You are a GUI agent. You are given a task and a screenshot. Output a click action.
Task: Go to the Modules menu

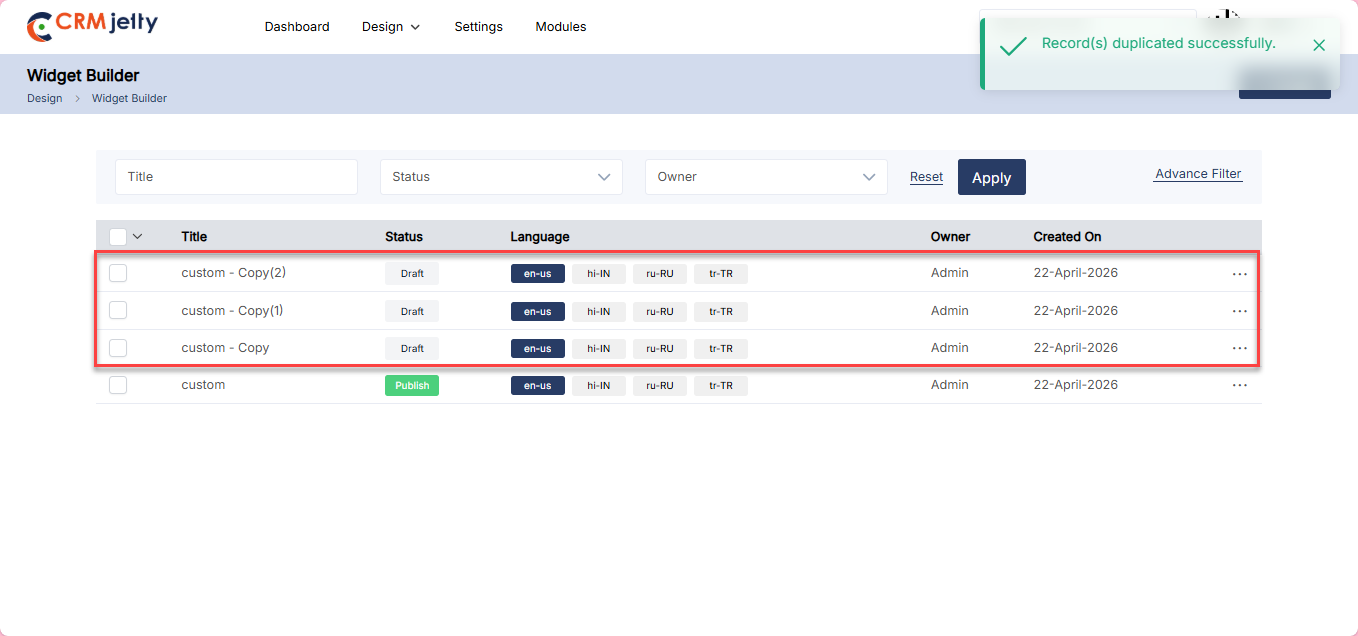coord(560,27)
